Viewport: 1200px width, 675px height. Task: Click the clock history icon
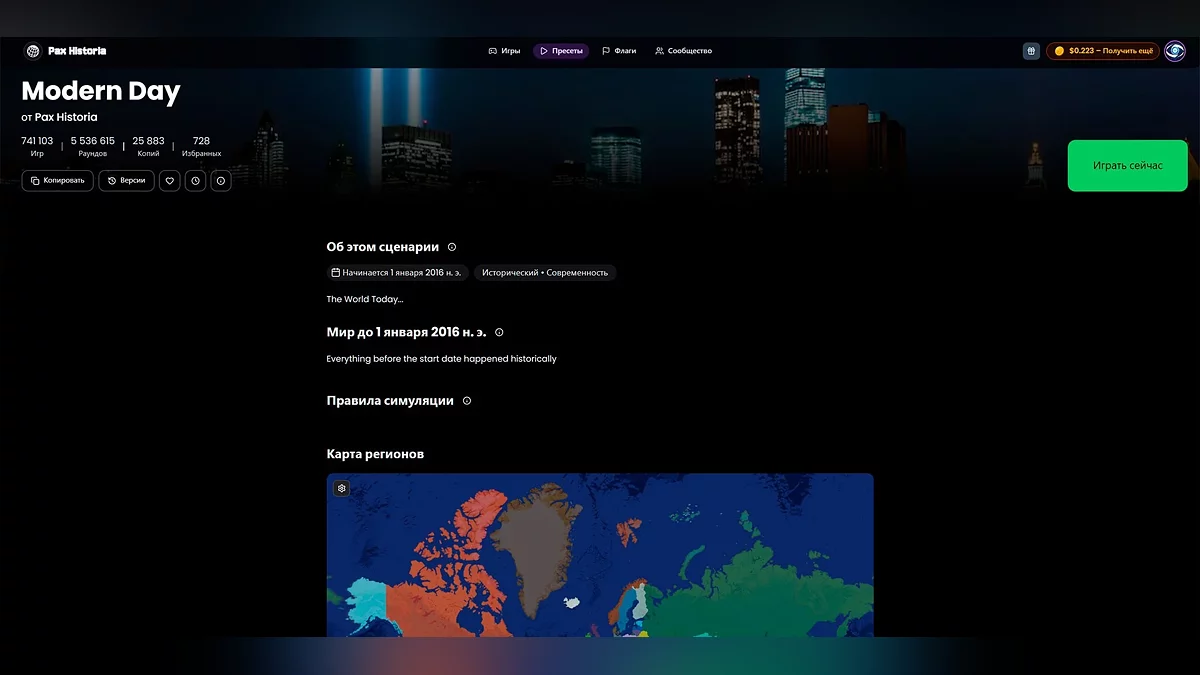195,181
